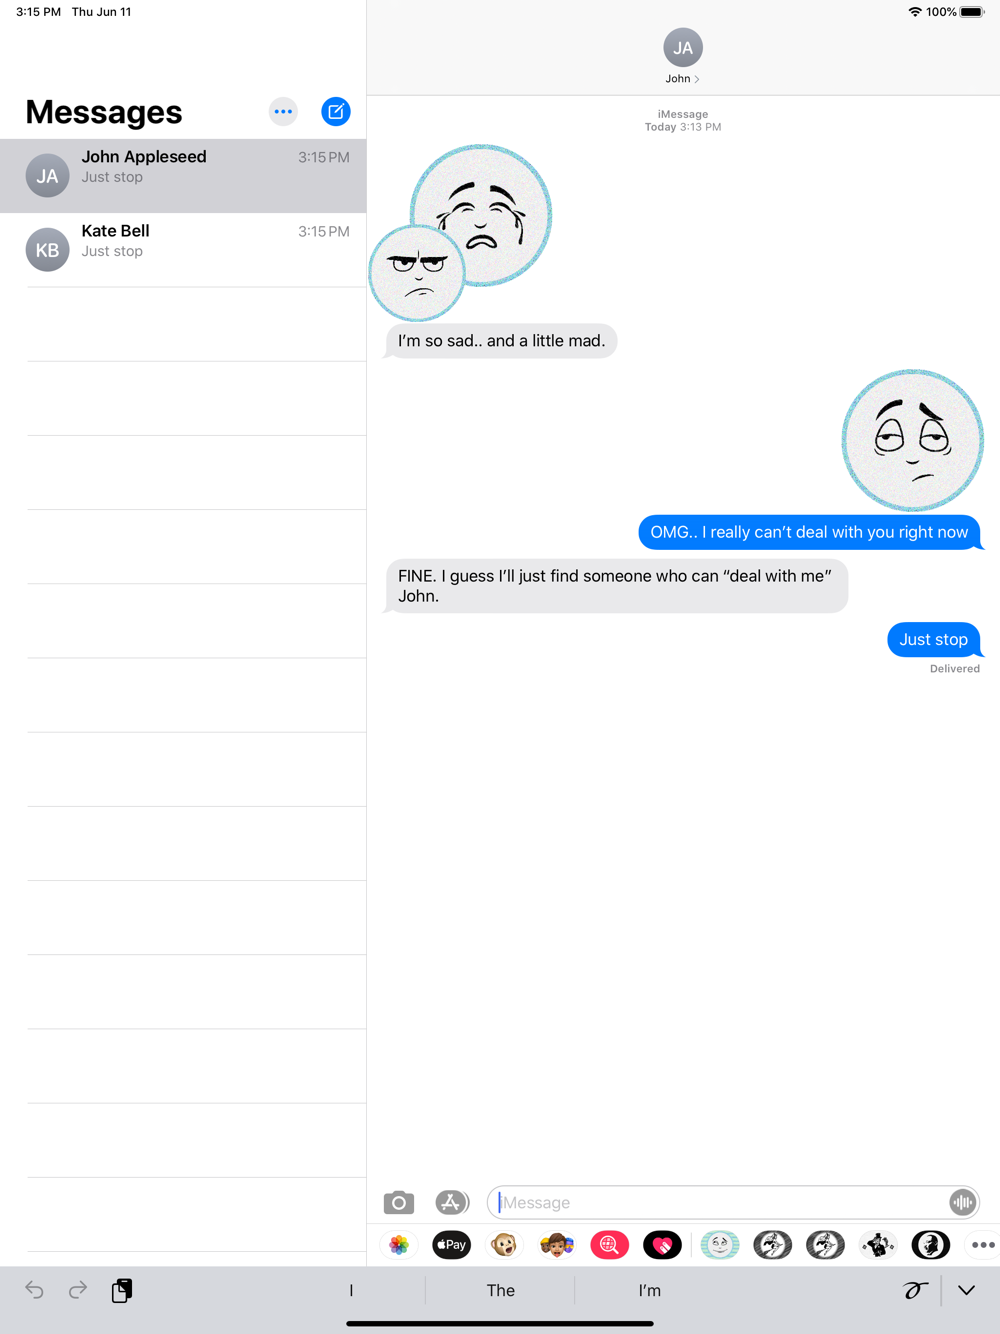Screen dimensions: 1000x1334
Task: Select the teal face sticker pack
Action: tap(720, 1245)
